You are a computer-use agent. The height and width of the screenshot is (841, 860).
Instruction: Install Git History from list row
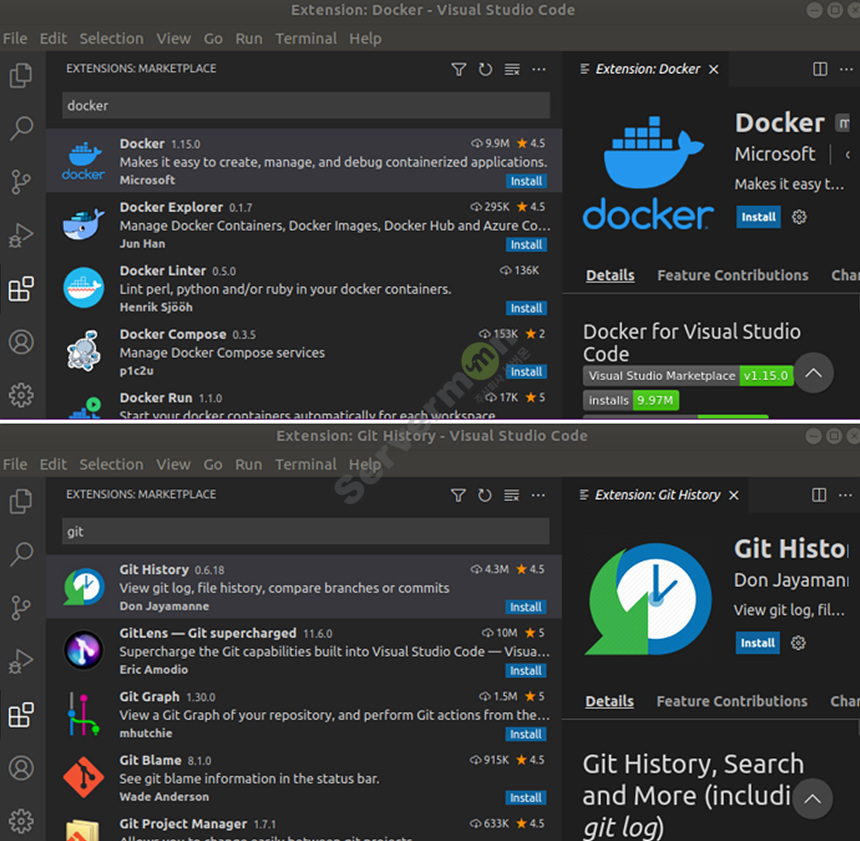tap(525, 607)
